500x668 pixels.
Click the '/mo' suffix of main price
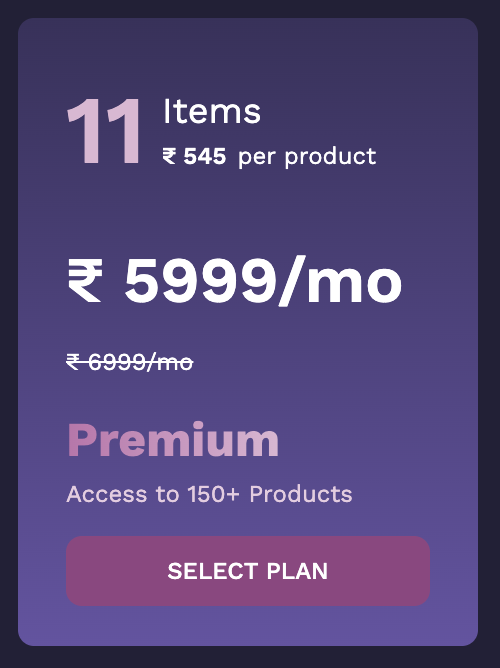click(340, 281)
